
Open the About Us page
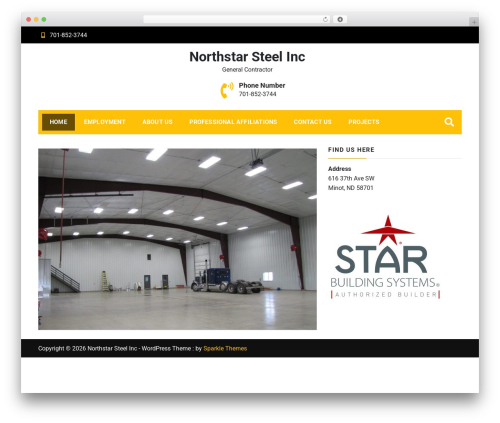tap(157, 122)
